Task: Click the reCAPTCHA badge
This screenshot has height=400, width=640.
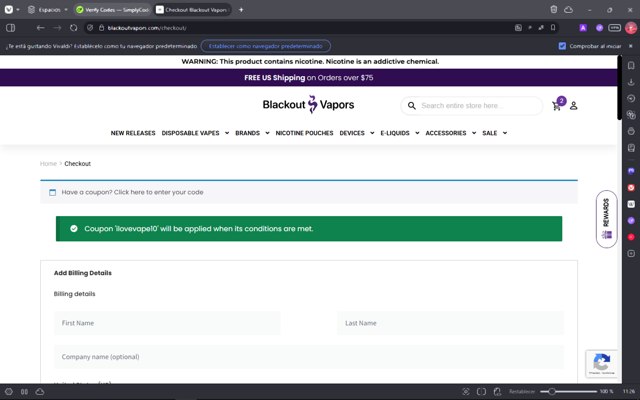Action: point(602,363)
